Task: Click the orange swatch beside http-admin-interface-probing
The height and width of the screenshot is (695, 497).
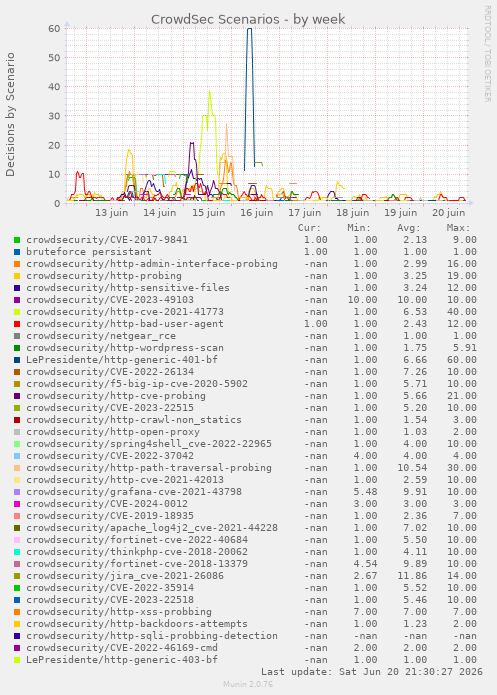Action: coord(17,264)
